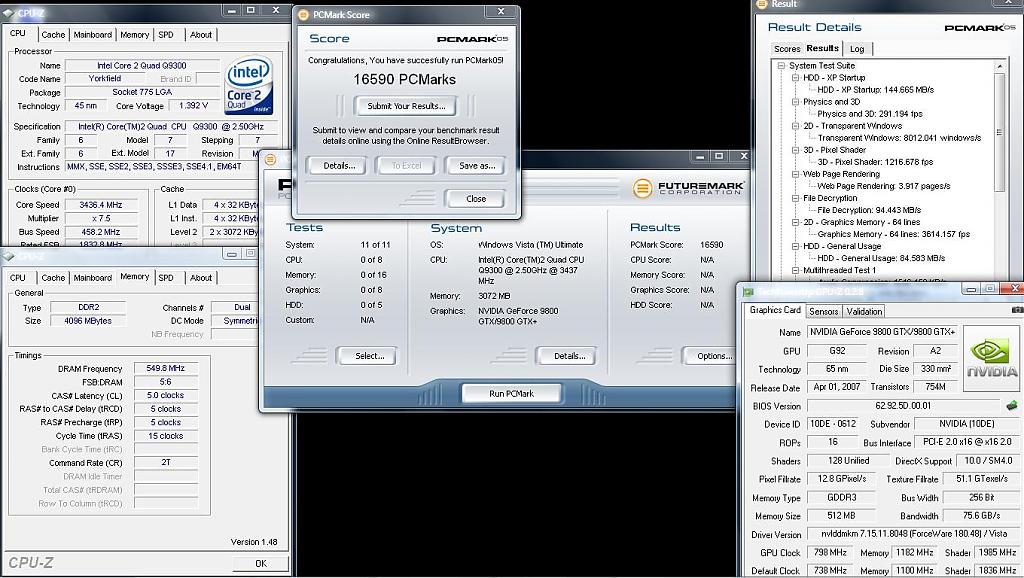Viewport: 1024px width, 578px height.
Task: Click the '16590 PCMarks' score text
Action: [x=405, y=80]
